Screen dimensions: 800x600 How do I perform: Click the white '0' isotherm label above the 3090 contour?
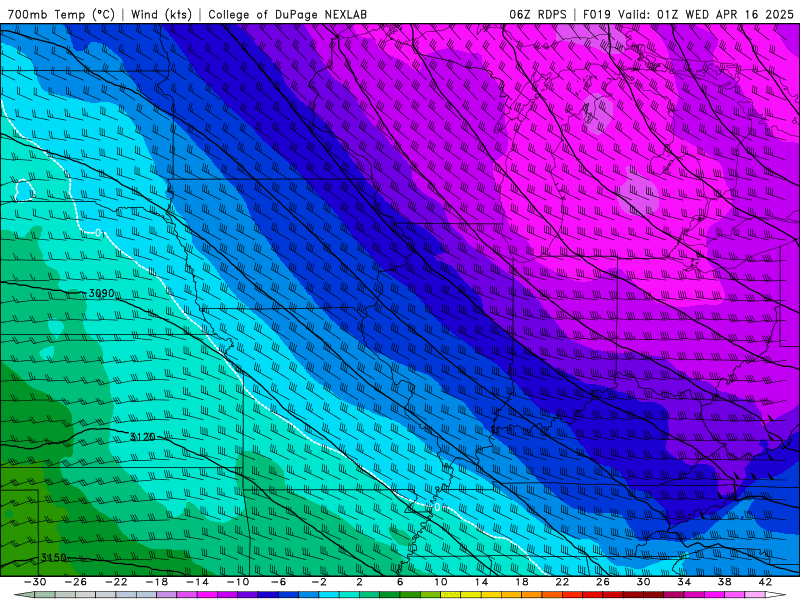tap(99, 233)
